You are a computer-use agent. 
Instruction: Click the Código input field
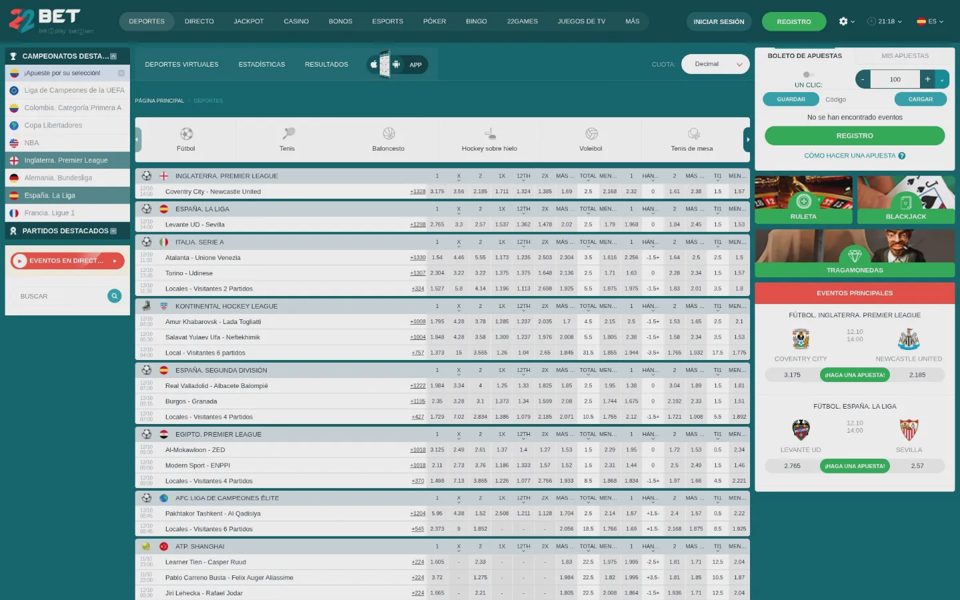coord(857,99)
